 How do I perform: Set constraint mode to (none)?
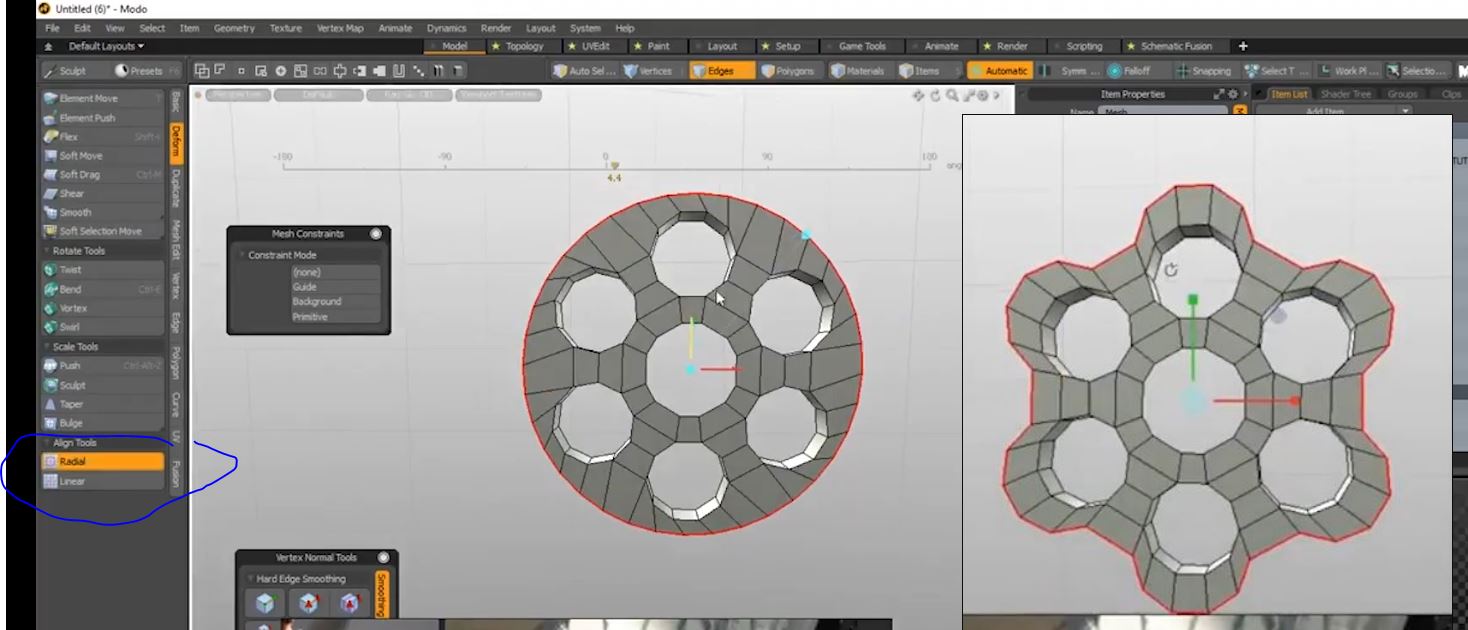[335, 272]
